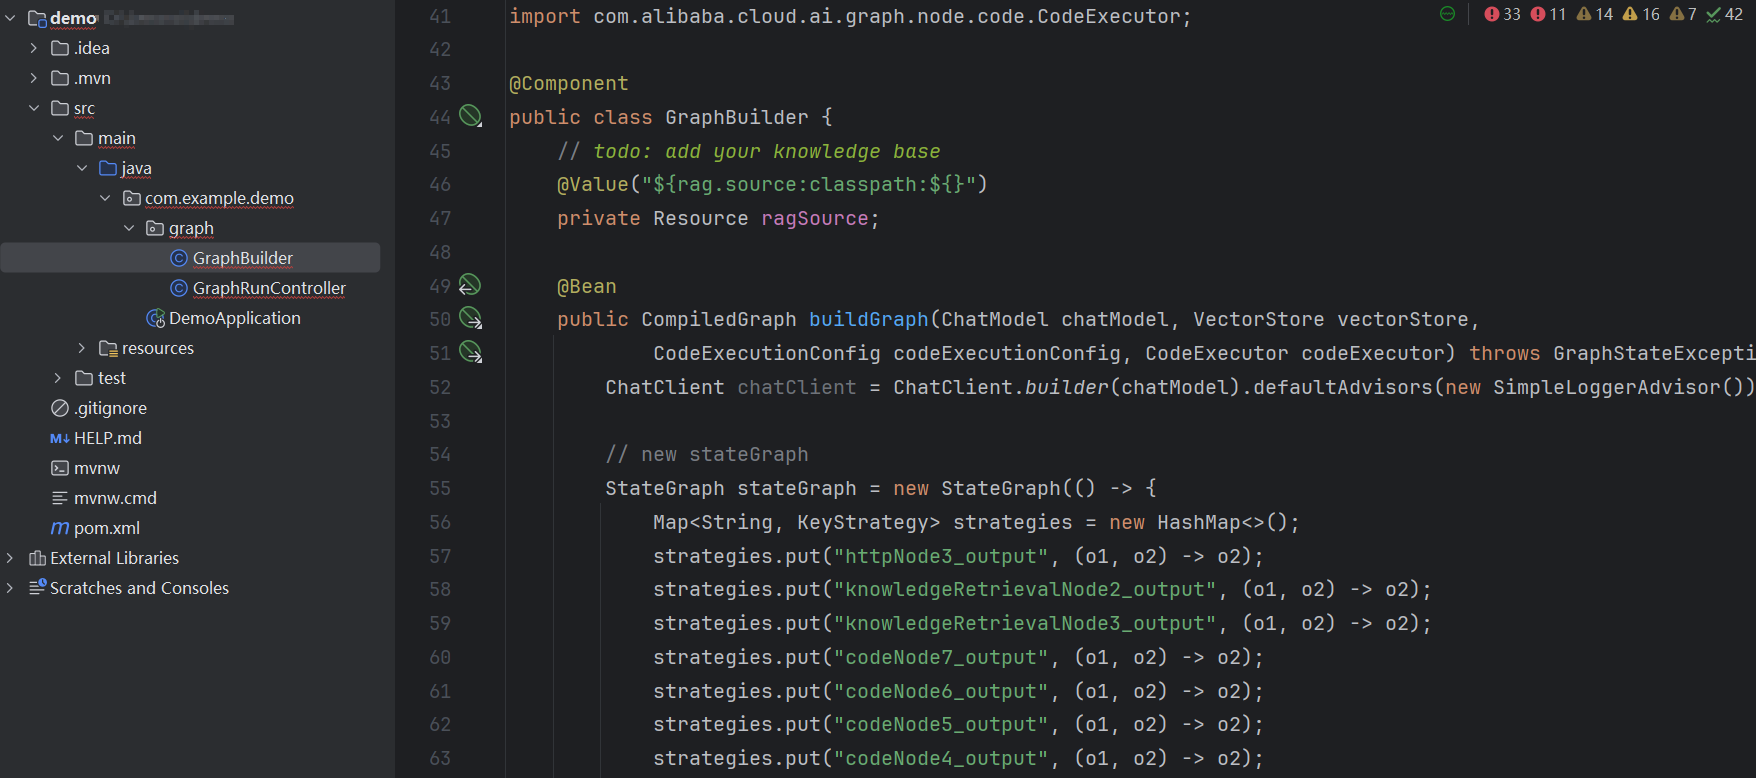
Task: Click the com.example.demo package icon
Action: tap(132, 198)
